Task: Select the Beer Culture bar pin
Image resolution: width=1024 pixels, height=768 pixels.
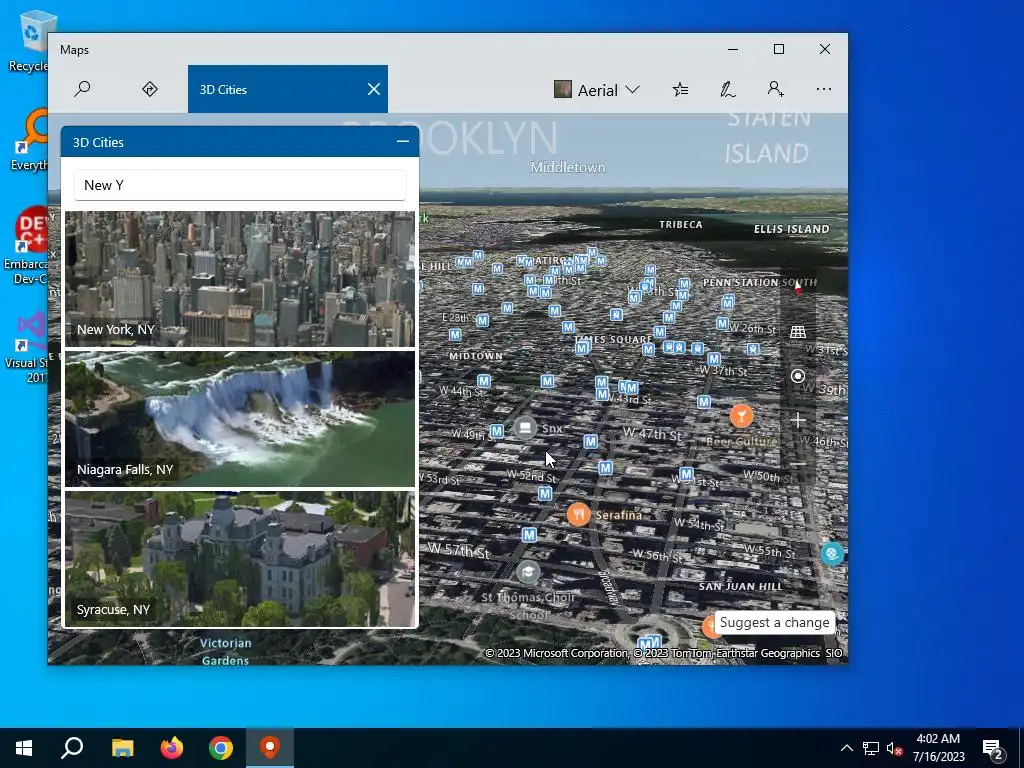Action: (x=741, y=416)
